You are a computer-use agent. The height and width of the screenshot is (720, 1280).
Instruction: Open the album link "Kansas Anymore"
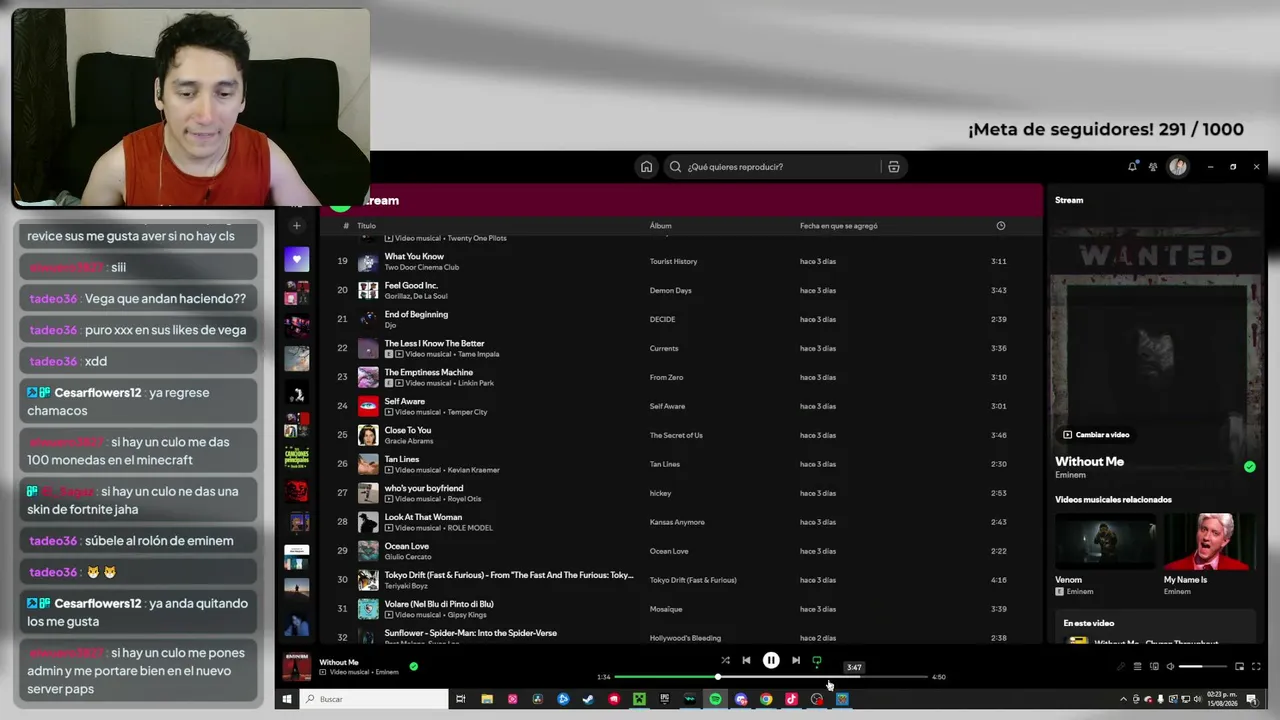click(x=677, y=522)
